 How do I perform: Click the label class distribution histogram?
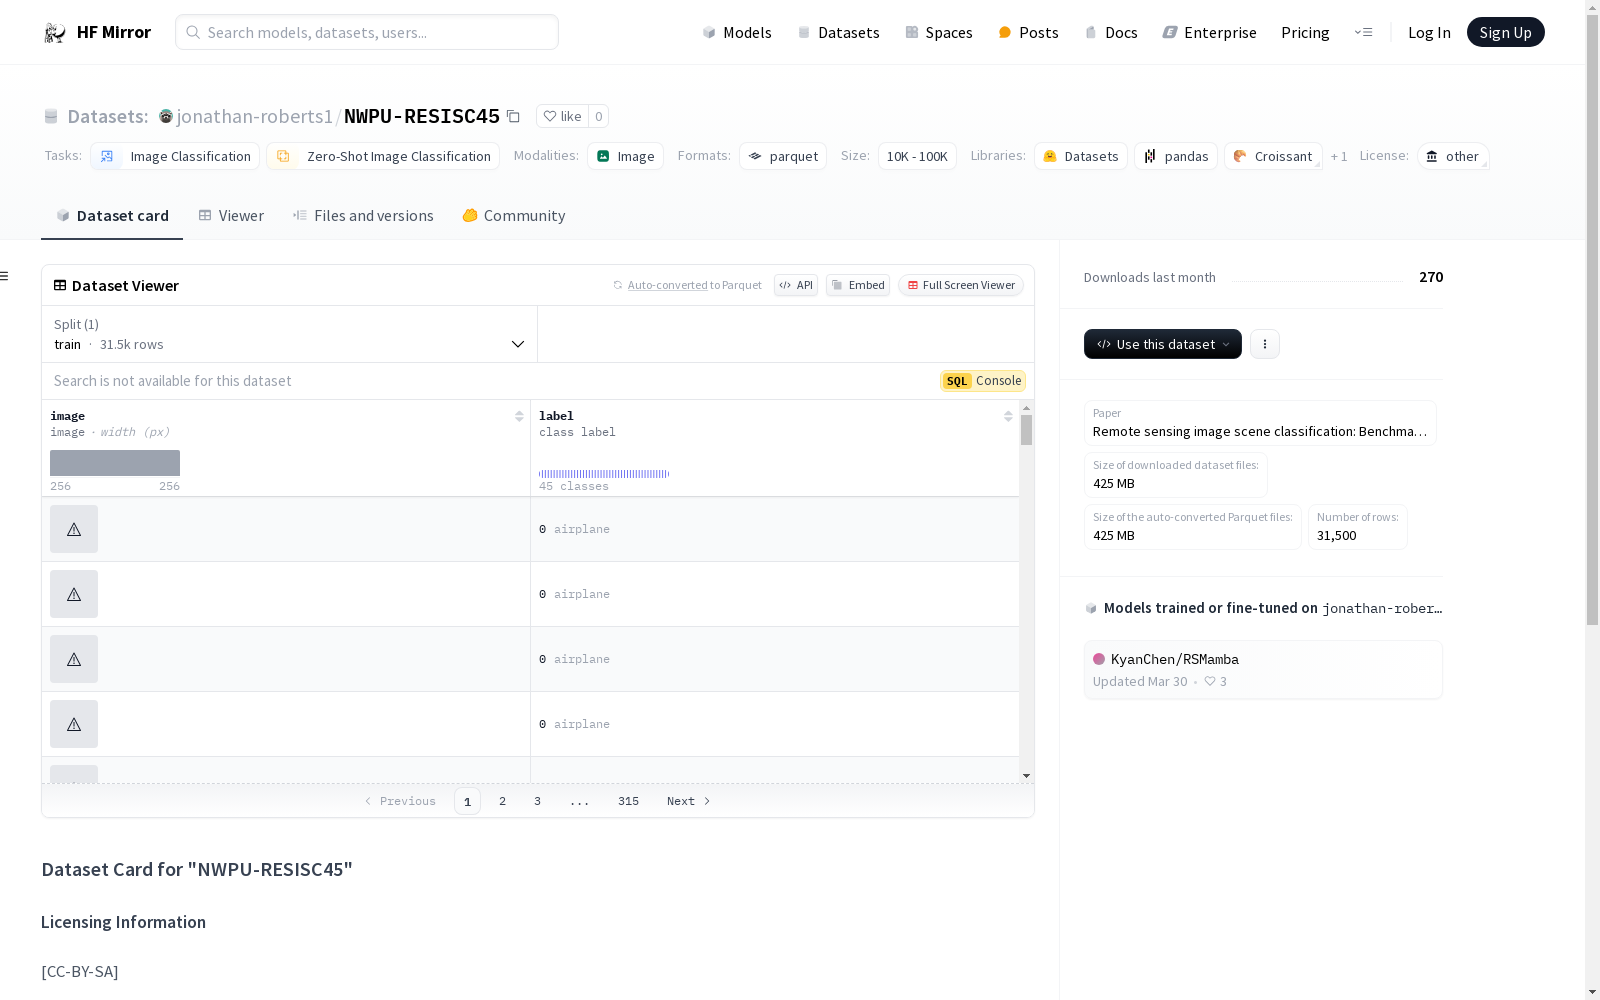click(x=604, y=474)
